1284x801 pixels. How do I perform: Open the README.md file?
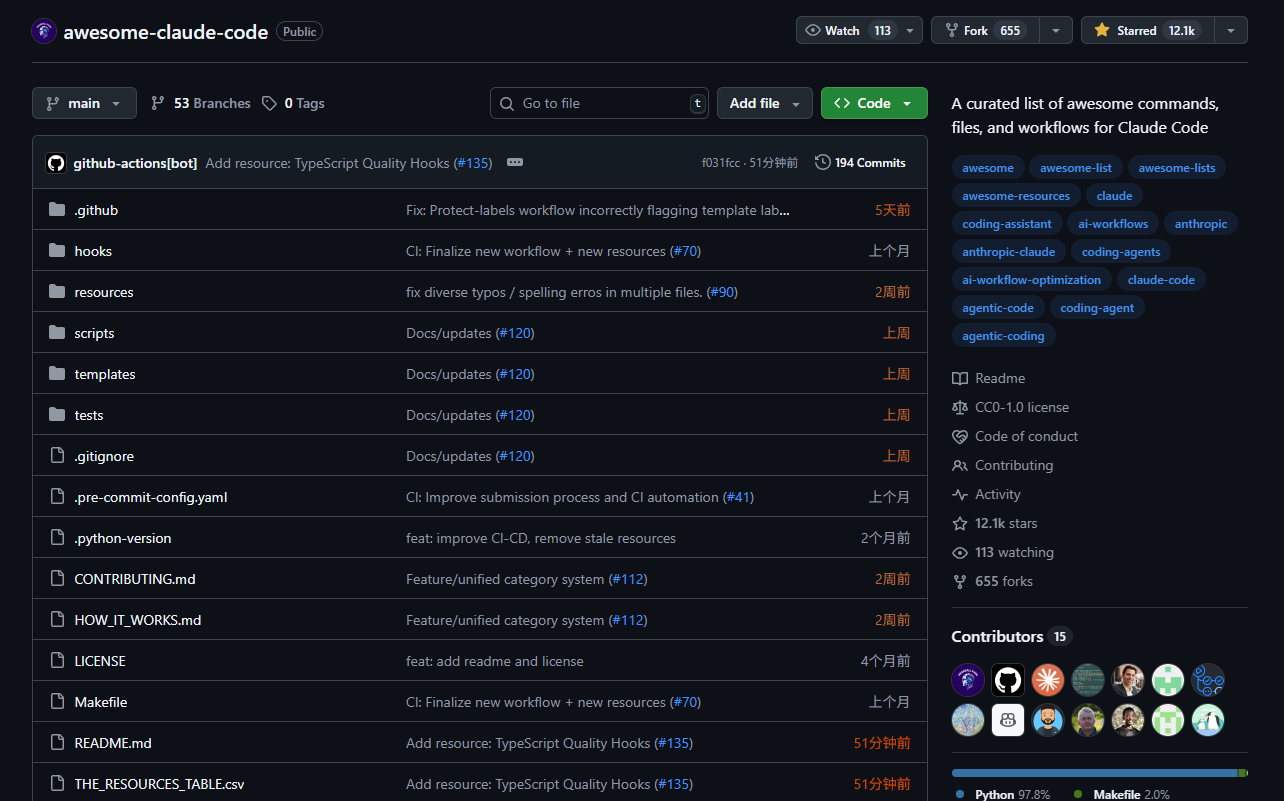pyautogui.click(x=113, y=743)
